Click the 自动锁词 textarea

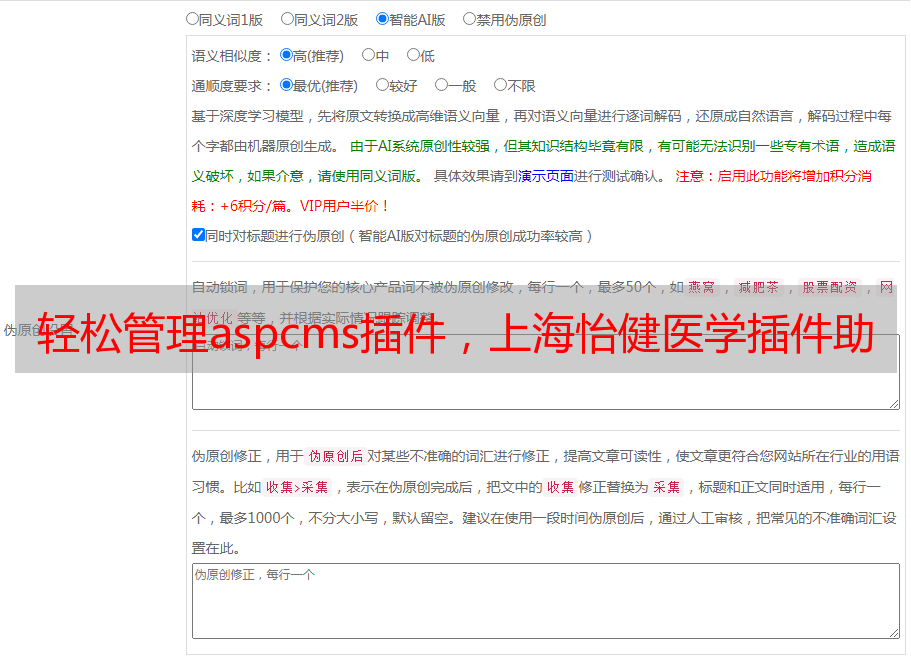click(546, 372)
